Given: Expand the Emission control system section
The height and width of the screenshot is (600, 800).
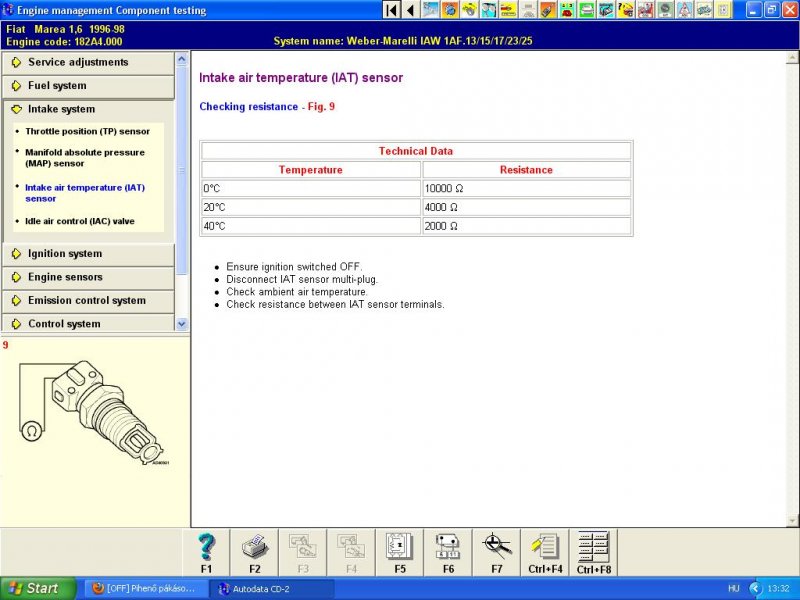Looking at the screenshot, I should coord(88,301).
